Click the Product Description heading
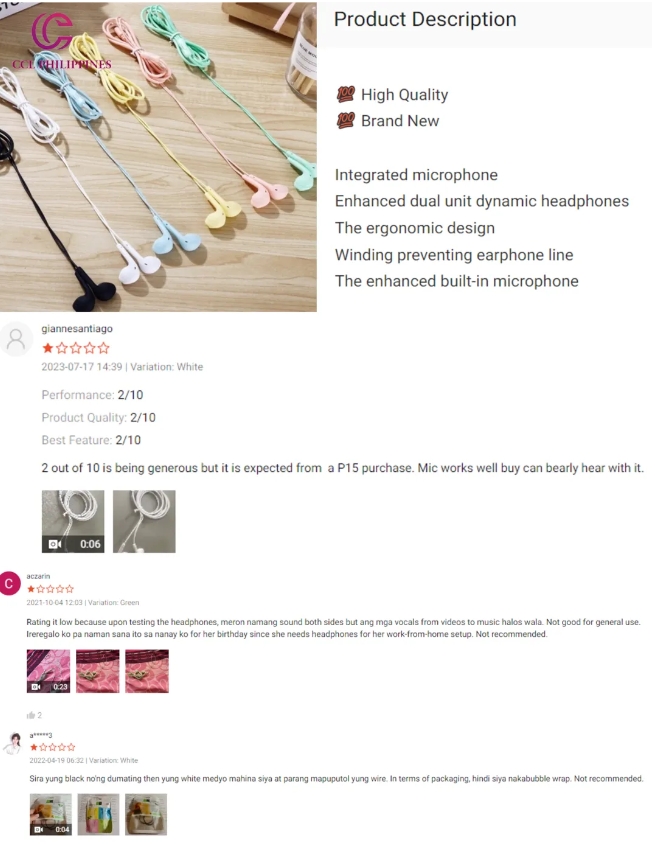Image resolution: width=655 pixels, height=844 pixels. [x=425, y=19]
